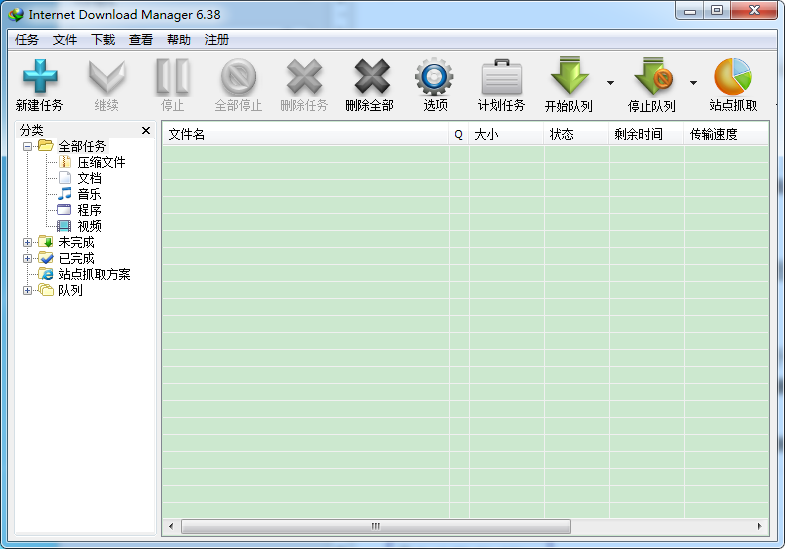The image size is (785, 549).
Task: Select the 音乐 music category
Action: 89,194
